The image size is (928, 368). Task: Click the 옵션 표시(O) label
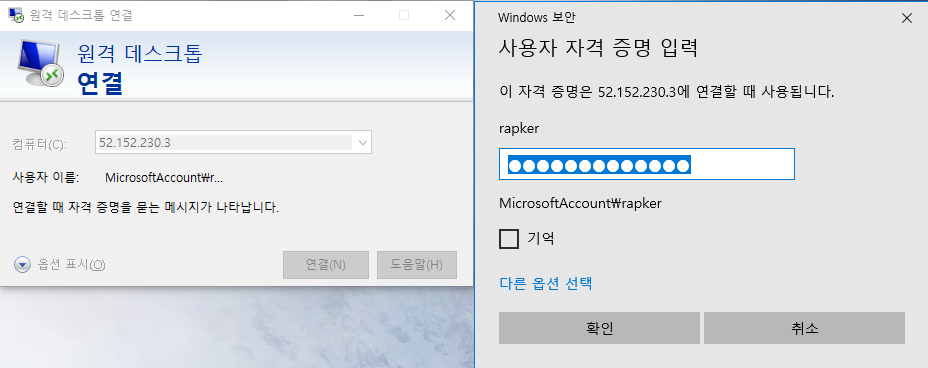[71, 265]
